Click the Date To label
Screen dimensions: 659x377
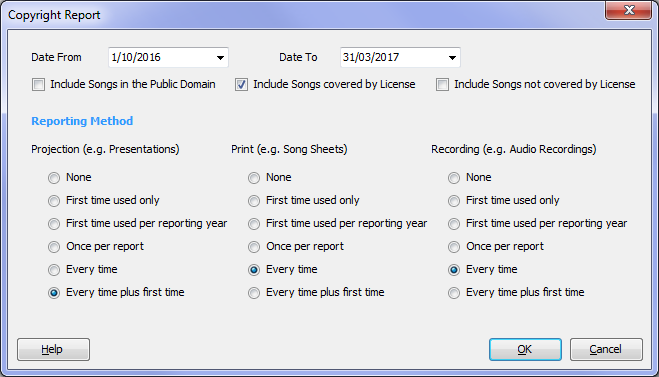pos(298,58)
